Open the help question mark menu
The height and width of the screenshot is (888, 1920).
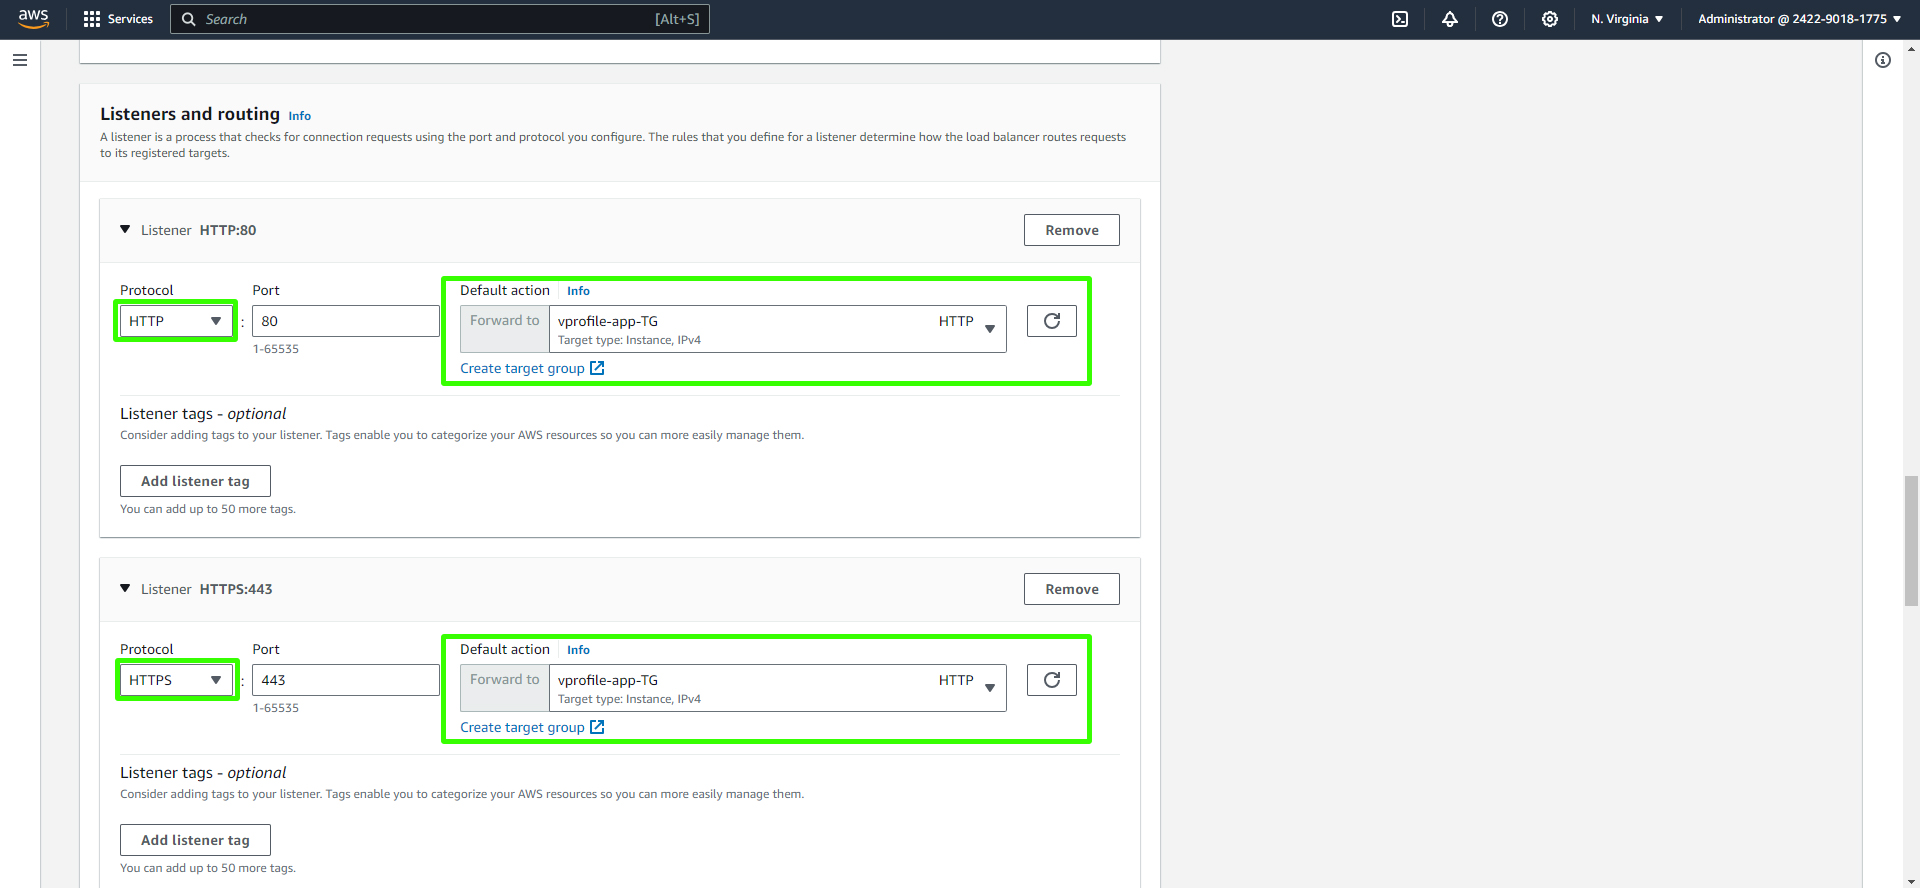point(1500,19)
